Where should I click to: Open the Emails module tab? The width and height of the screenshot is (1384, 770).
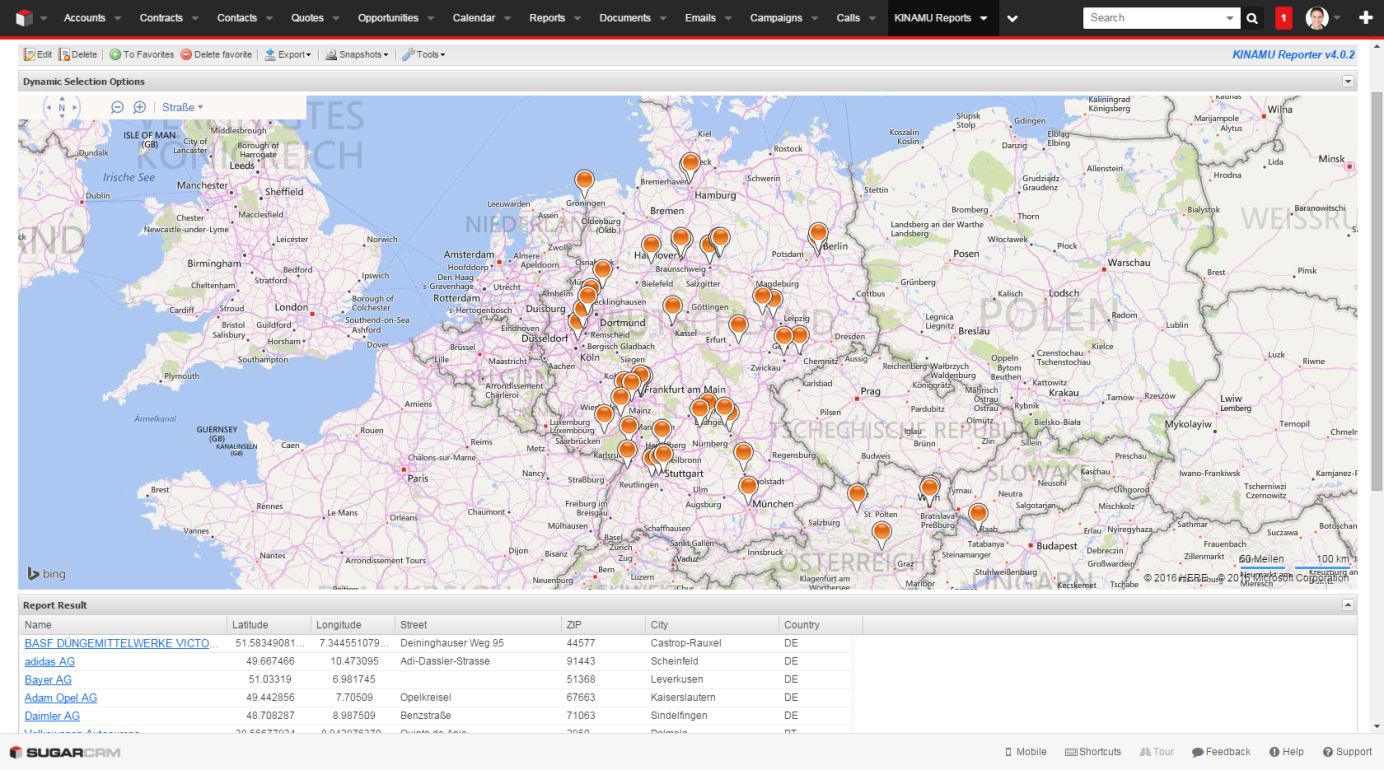(700, 18)
